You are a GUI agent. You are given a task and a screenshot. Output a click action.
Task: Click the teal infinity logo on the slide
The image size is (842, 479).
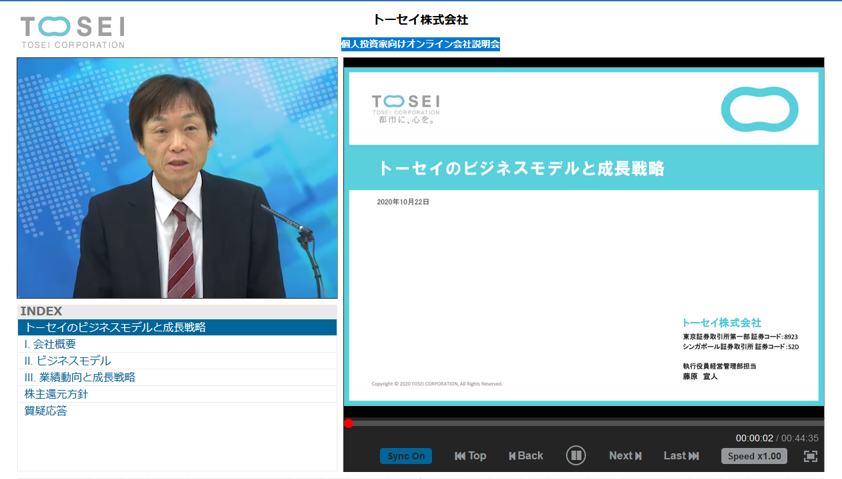pyautogui.click(x=759, y=109)
